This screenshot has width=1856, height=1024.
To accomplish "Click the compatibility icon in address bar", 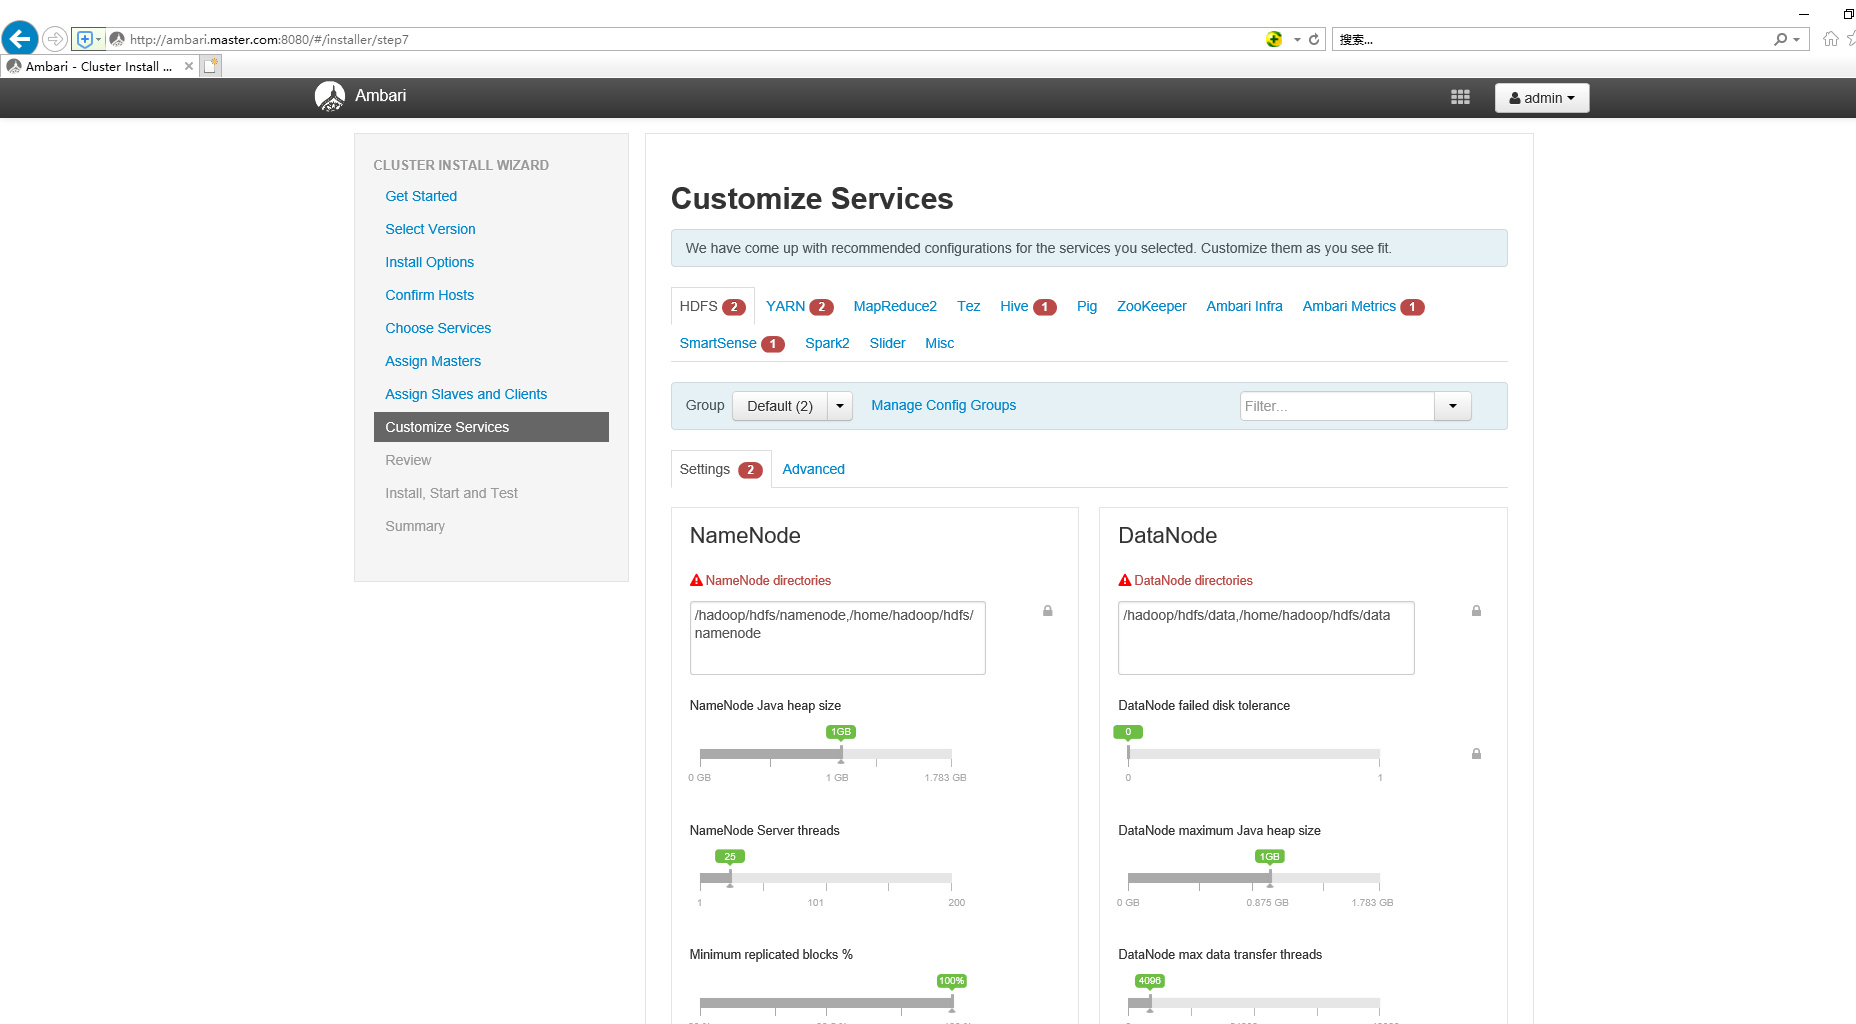I will [x=1274, y=40].
